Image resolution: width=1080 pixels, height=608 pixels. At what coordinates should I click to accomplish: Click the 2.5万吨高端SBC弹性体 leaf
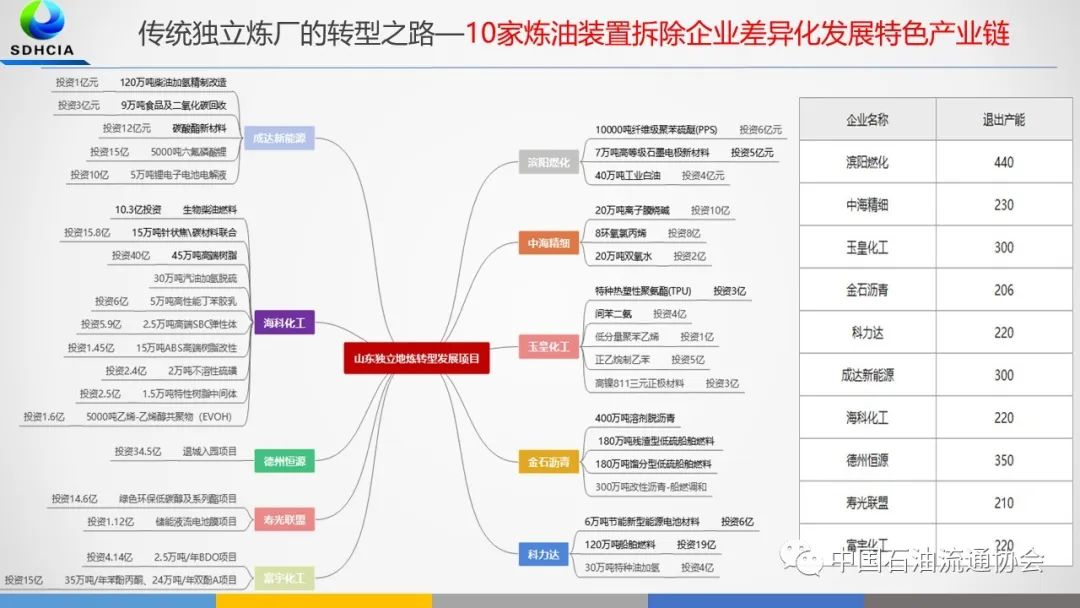pyautogui.click(x=189, y=324)
